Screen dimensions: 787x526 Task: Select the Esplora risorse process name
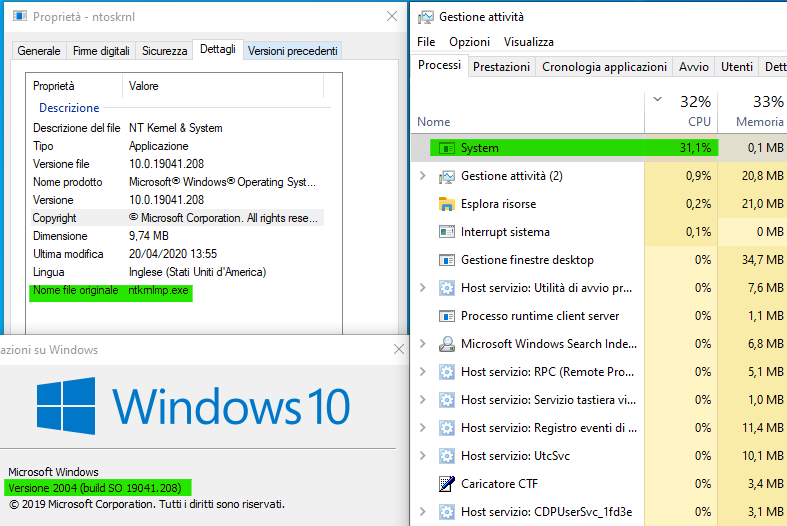[x=498, y=204]
